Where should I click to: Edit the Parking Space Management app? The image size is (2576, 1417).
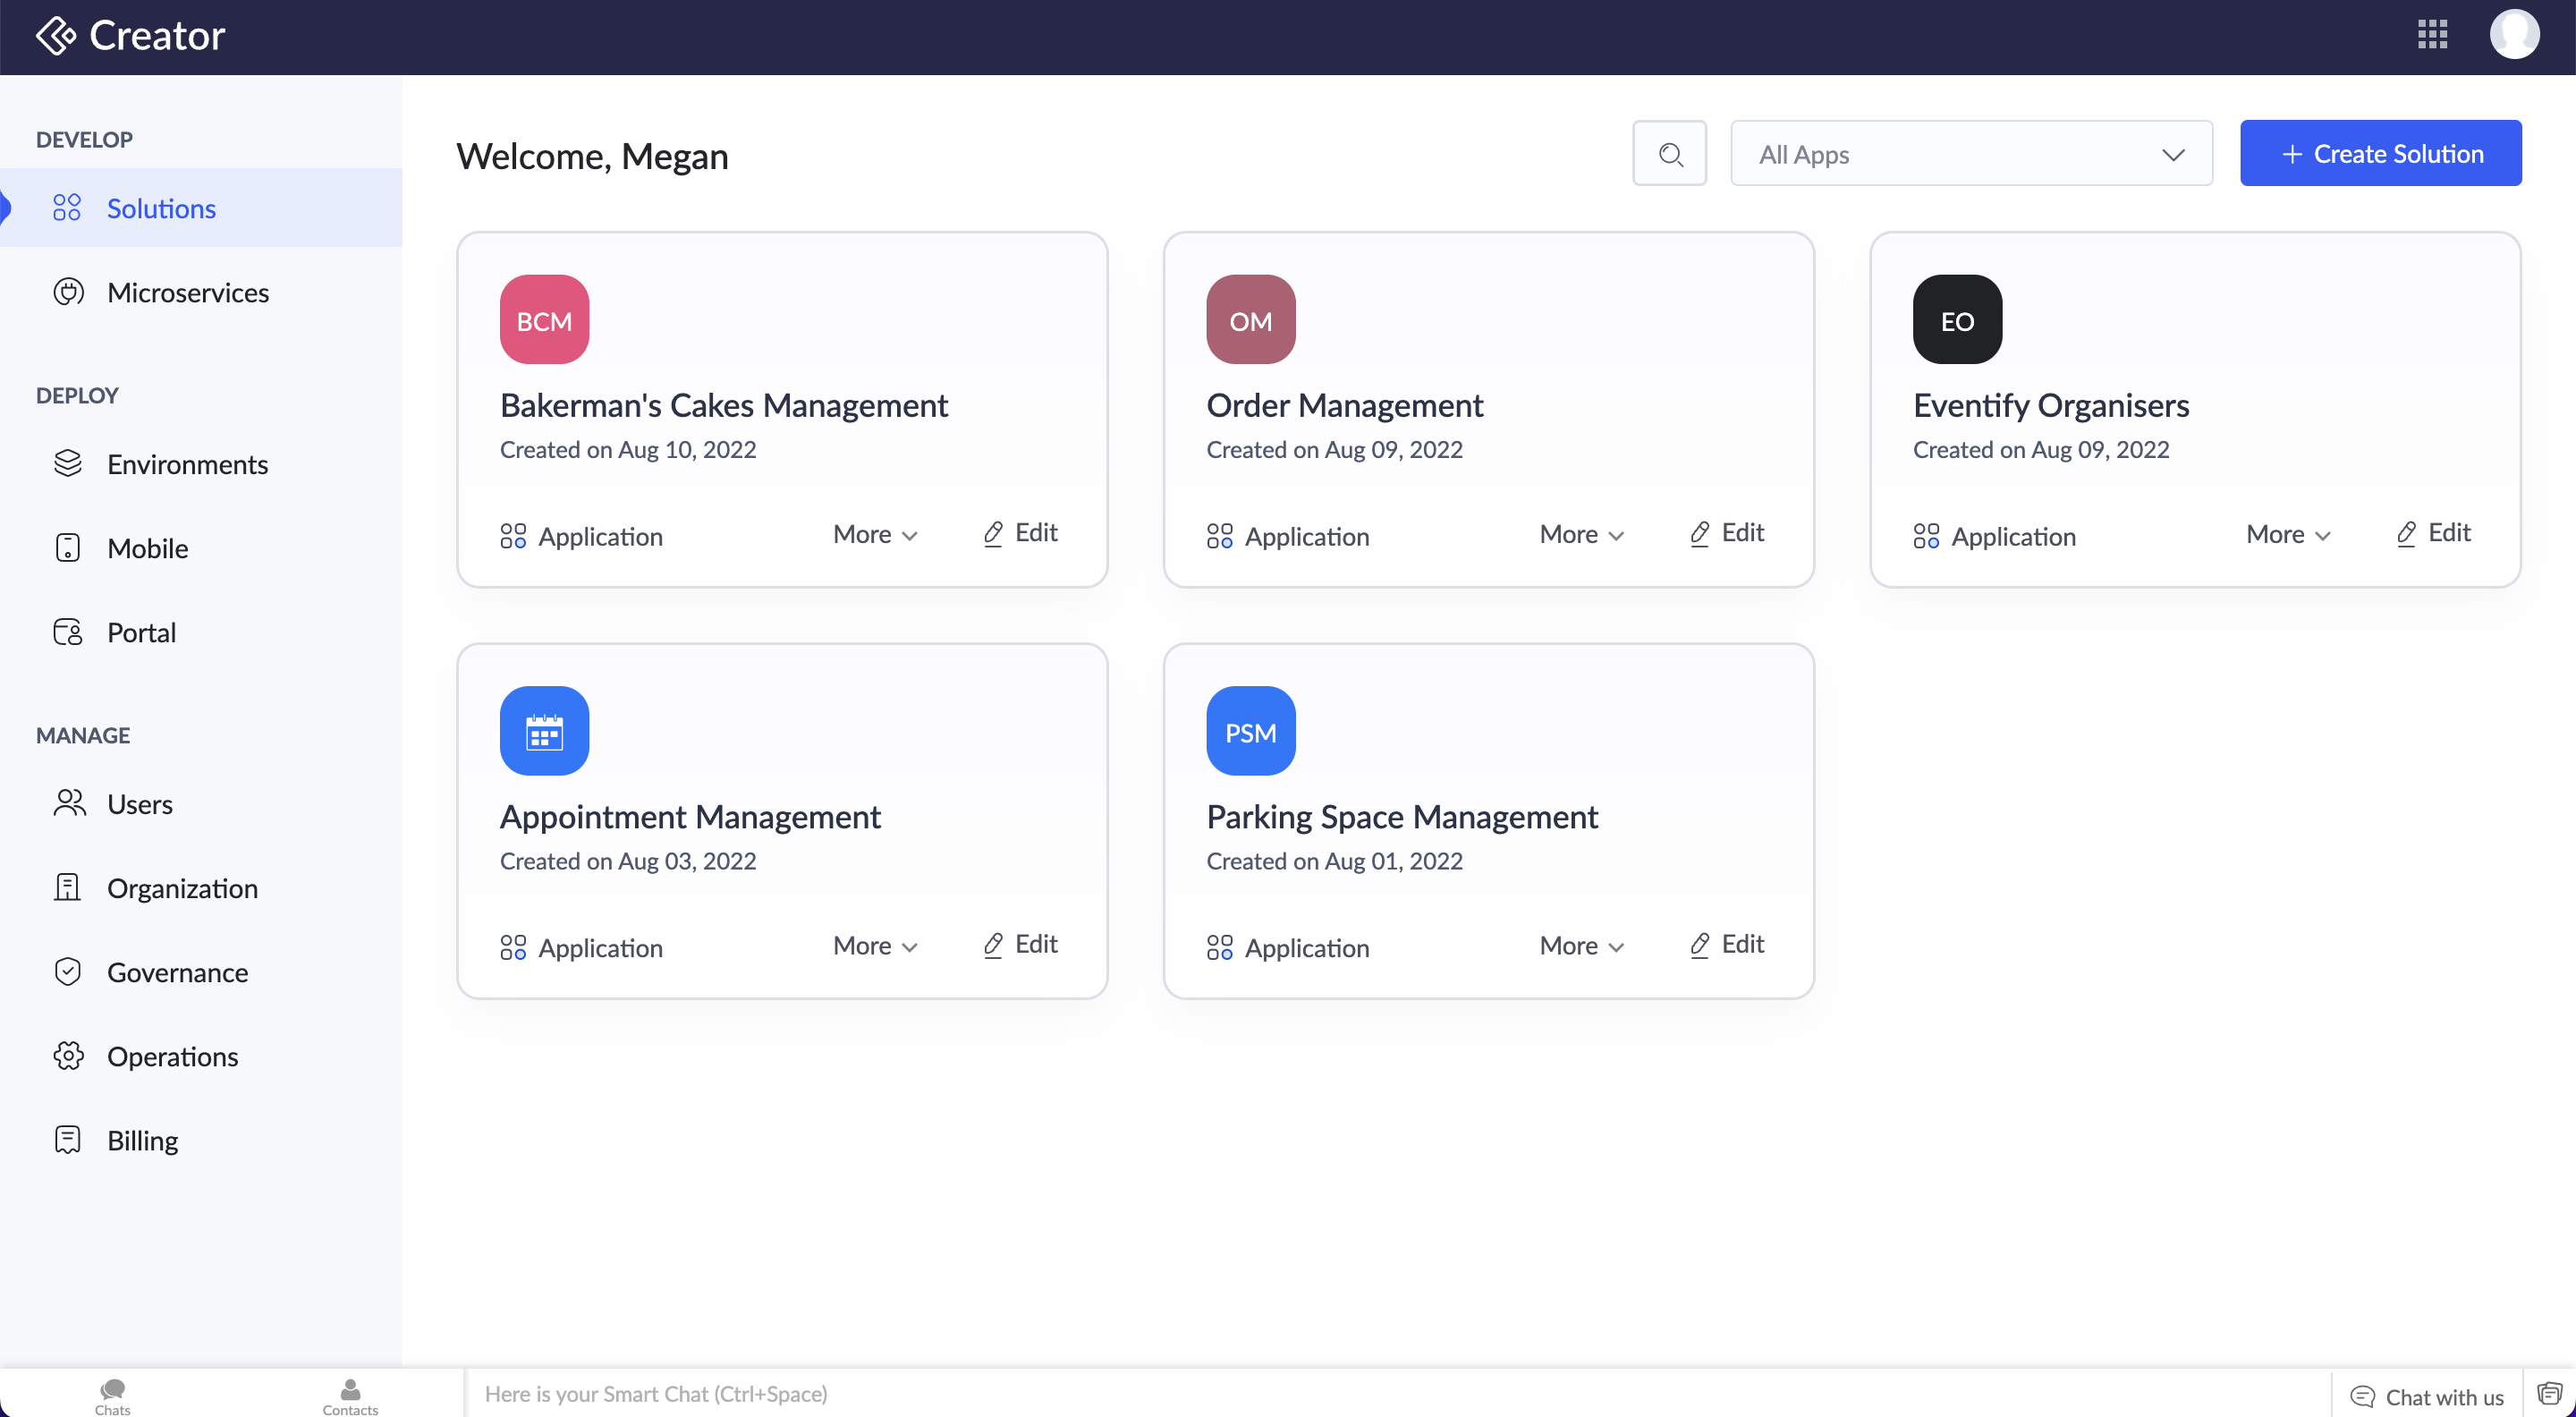click(x=1726, y=944)
